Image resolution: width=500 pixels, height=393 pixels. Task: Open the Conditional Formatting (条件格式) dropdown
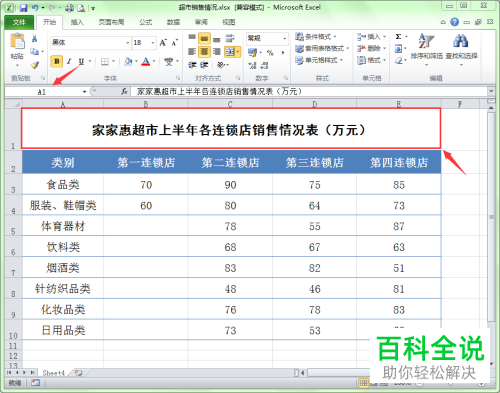tap(315, 37)
